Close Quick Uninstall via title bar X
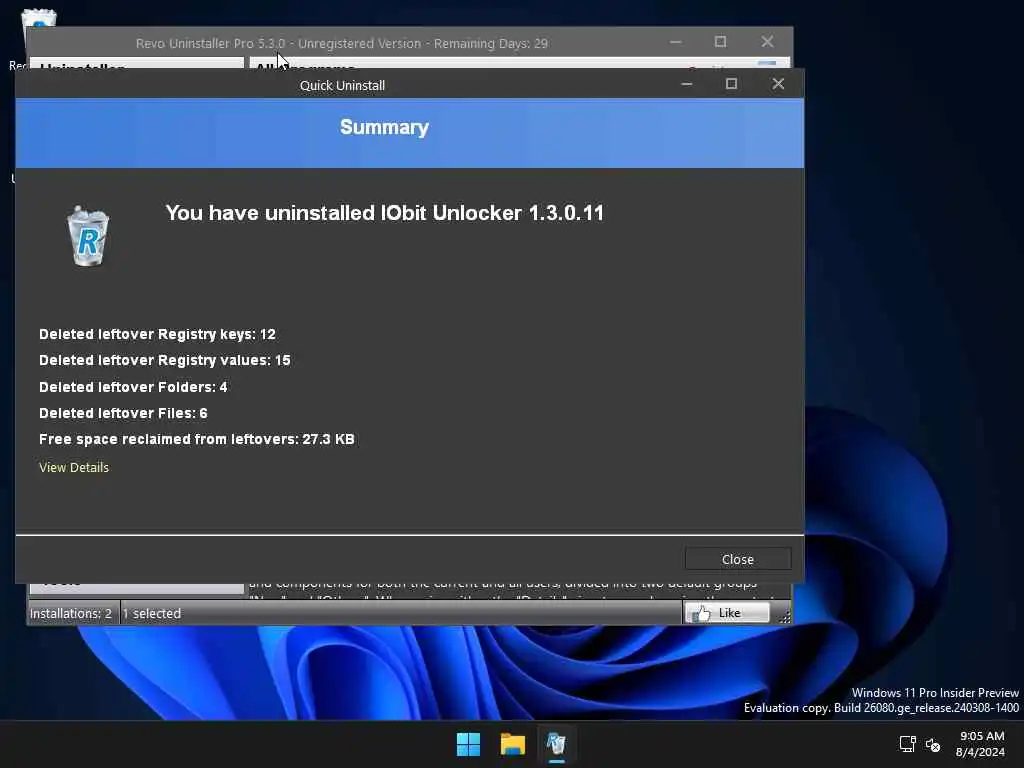Image resolution: width=1024 pixels, height=768 pixels. [x=778, y=84]
